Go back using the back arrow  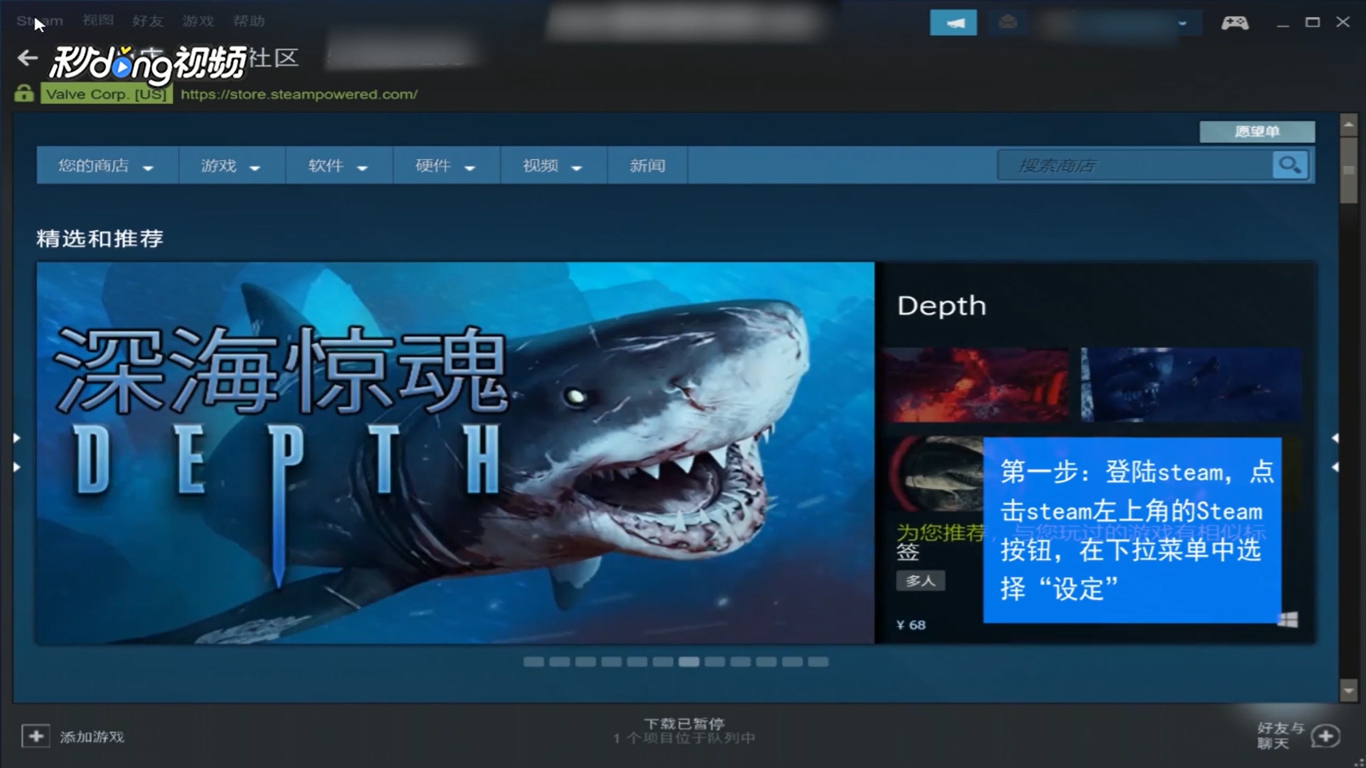(26, 57)
